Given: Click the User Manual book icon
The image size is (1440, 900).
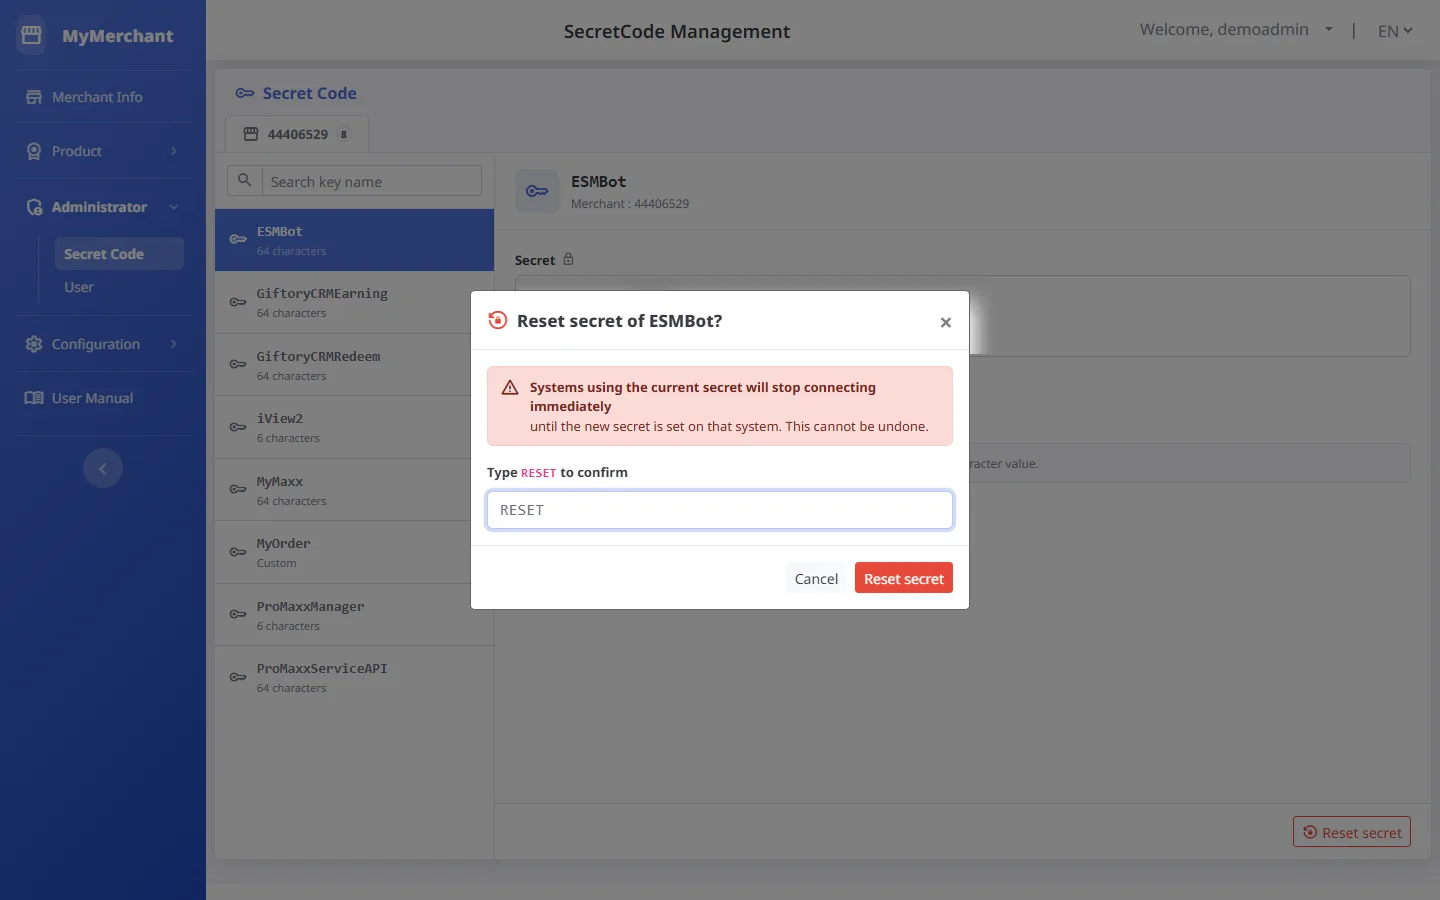Looking at the screenshot, I should coord(34,398).
